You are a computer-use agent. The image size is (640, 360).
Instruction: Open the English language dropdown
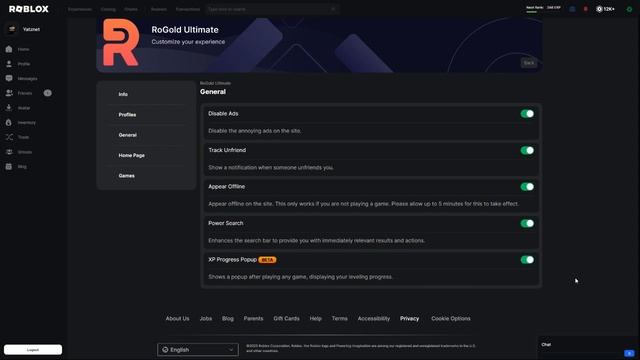198,350
